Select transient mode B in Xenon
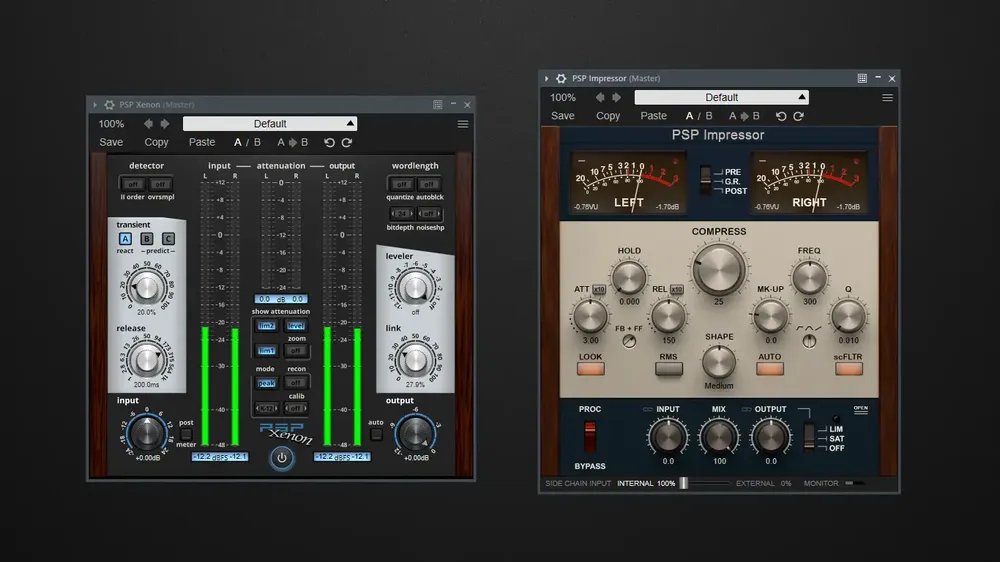 147,239
